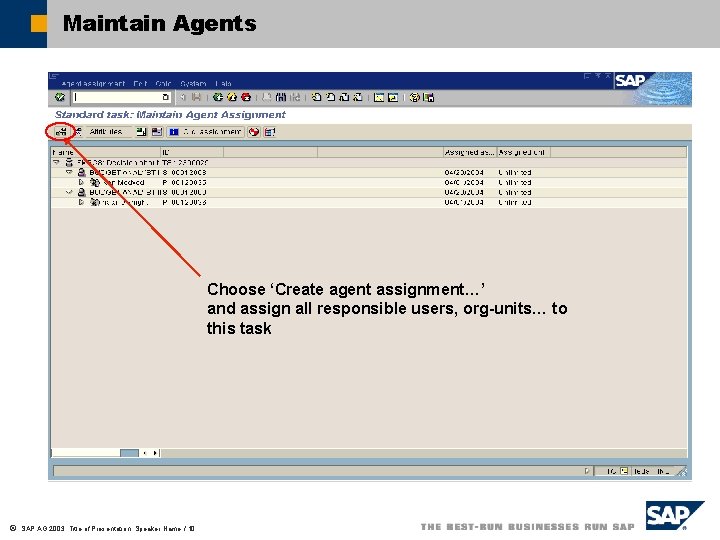720x540 pixels.
Task: Expand the last person row in tree
Action: click(x=81, y=202)
